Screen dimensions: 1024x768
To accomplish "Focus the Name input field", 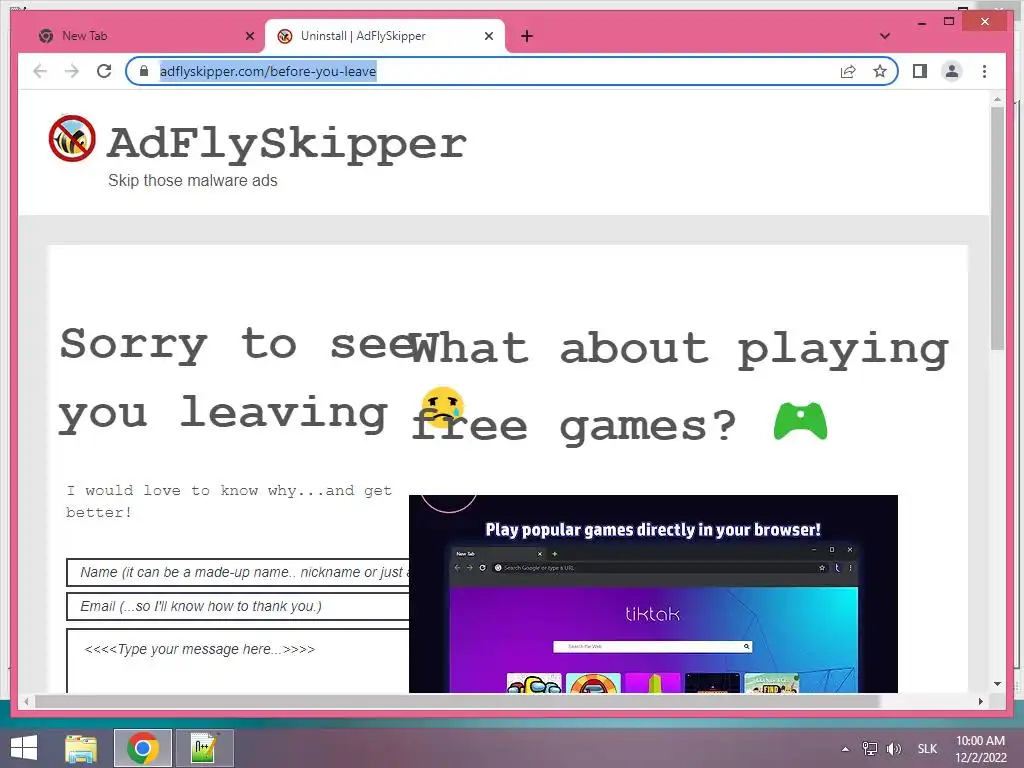I will [238, 572].
